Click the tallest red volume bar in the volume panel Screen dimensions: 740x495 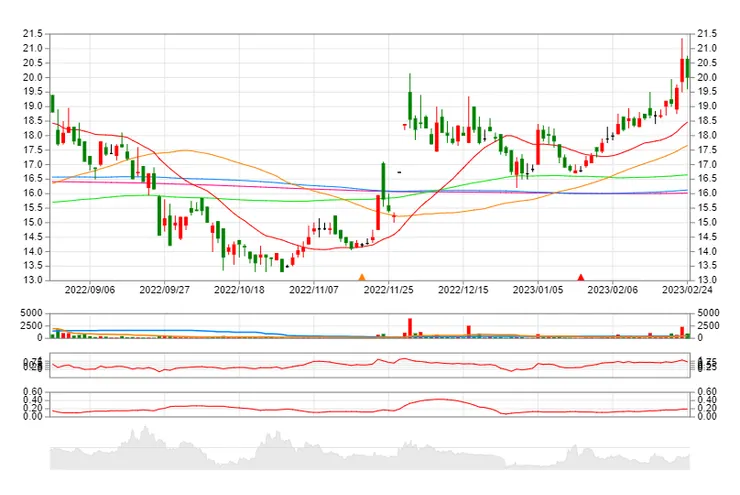(410, 328)
